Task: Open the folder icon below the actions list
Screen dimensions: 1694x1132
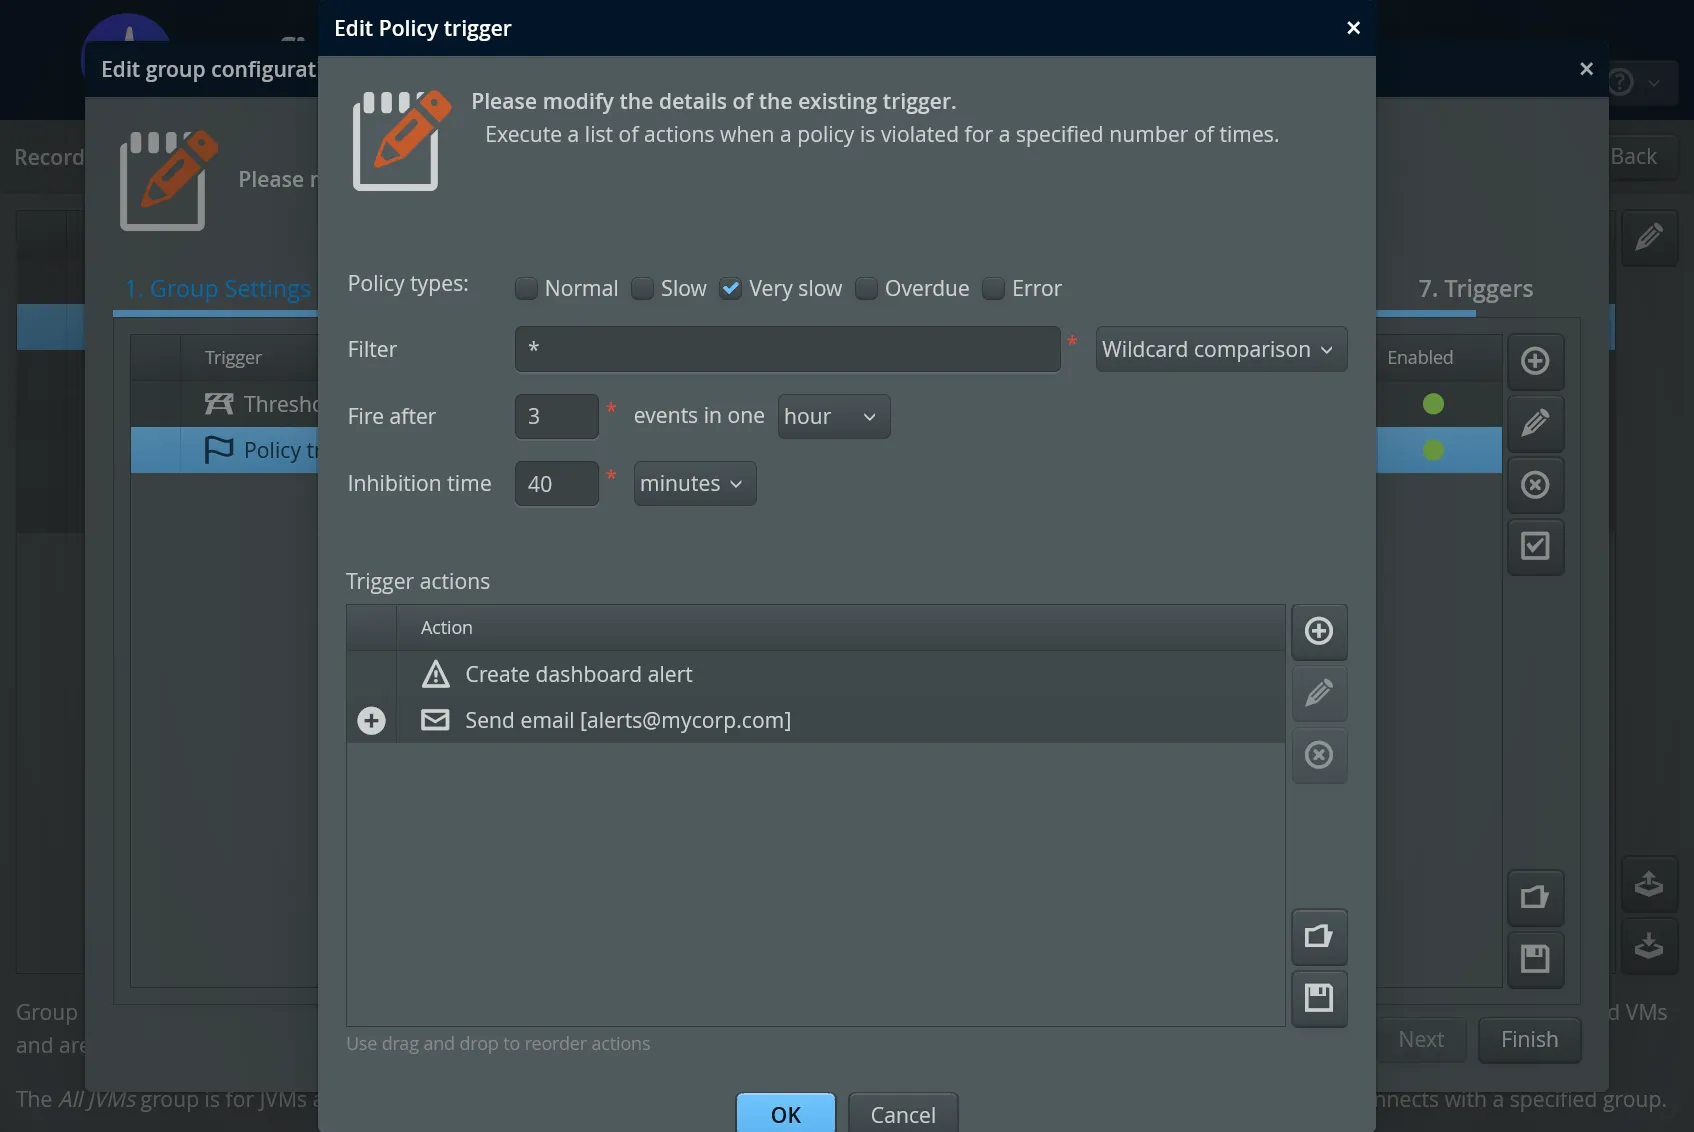Action: click(1319, 937)
